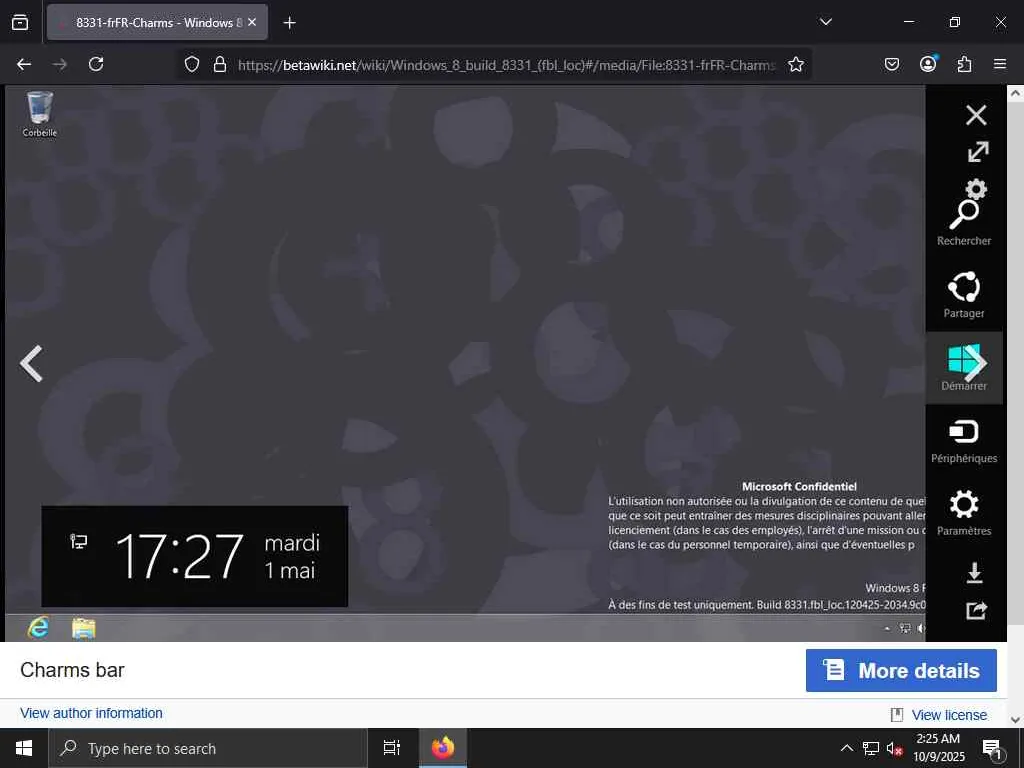Viewport: 1024px width, 768px height.
Task: Open the media viewer options gear
Action: [x=976, y=189]
